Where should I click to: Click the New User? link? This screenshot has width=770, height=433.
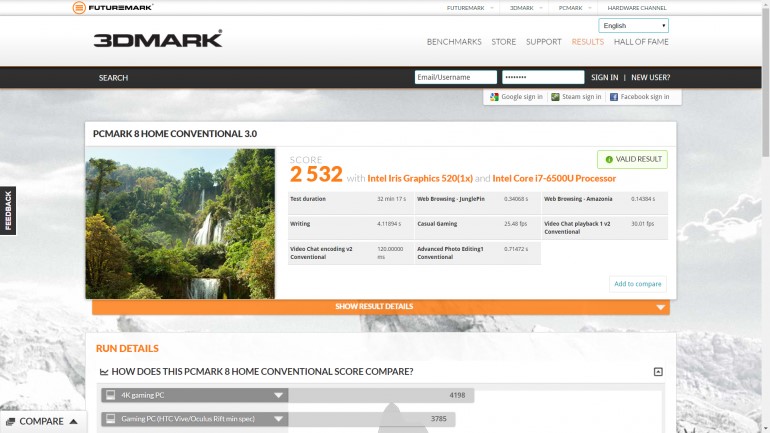pyautogui.click(x=650, y=77)
